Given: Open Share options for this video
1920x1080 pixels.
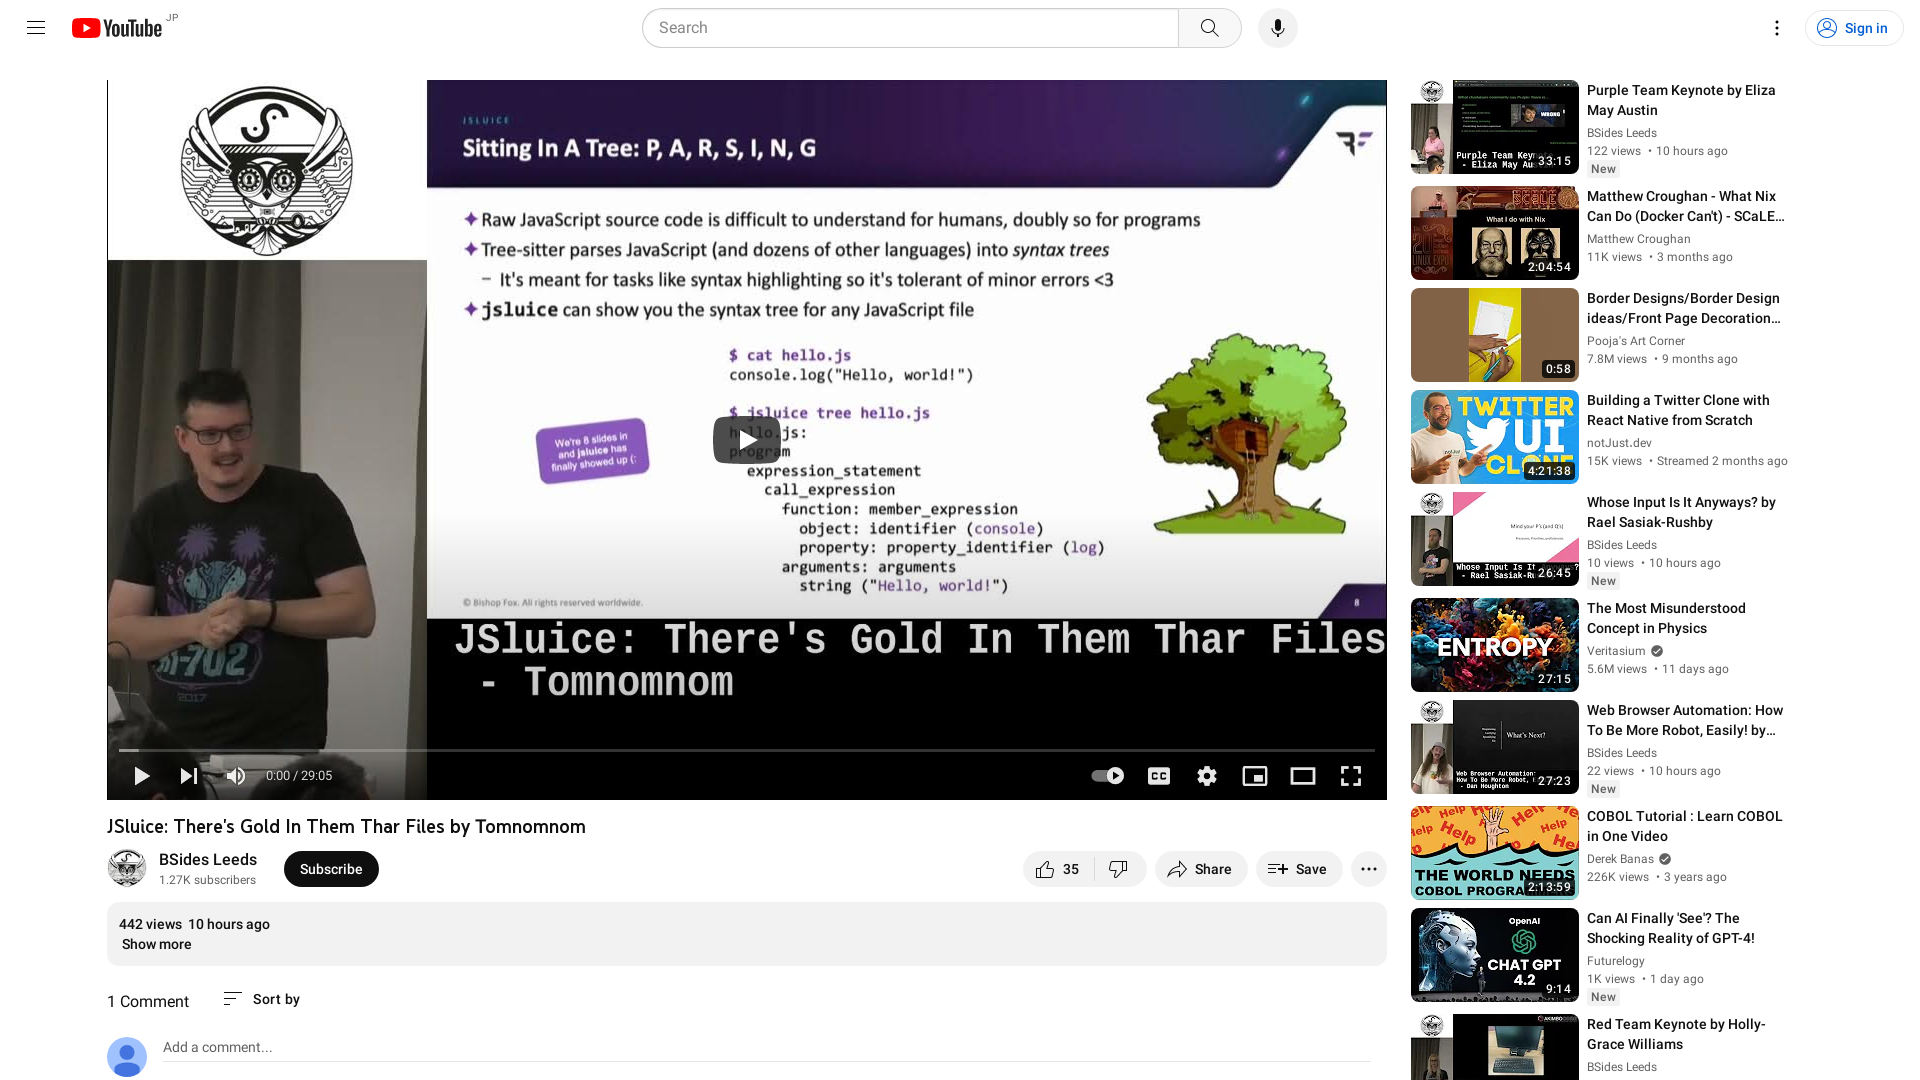Looking at the screenshot, I should tap(1197, 868).
